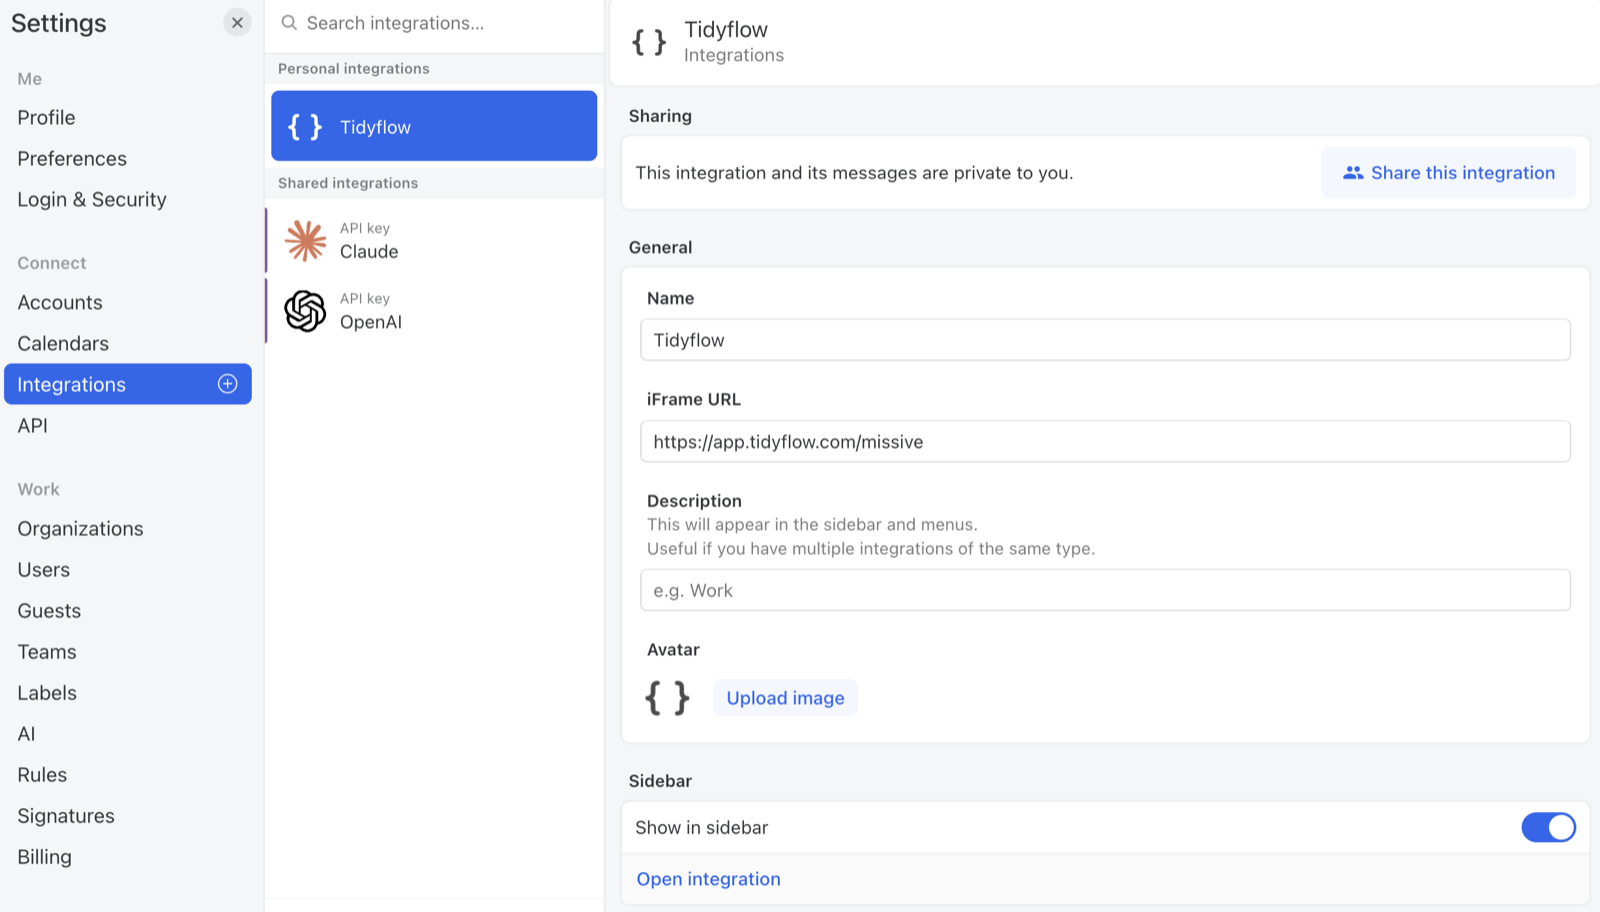Click the Description input field
Viewport: 1600px width, 912px height.
1105,590
